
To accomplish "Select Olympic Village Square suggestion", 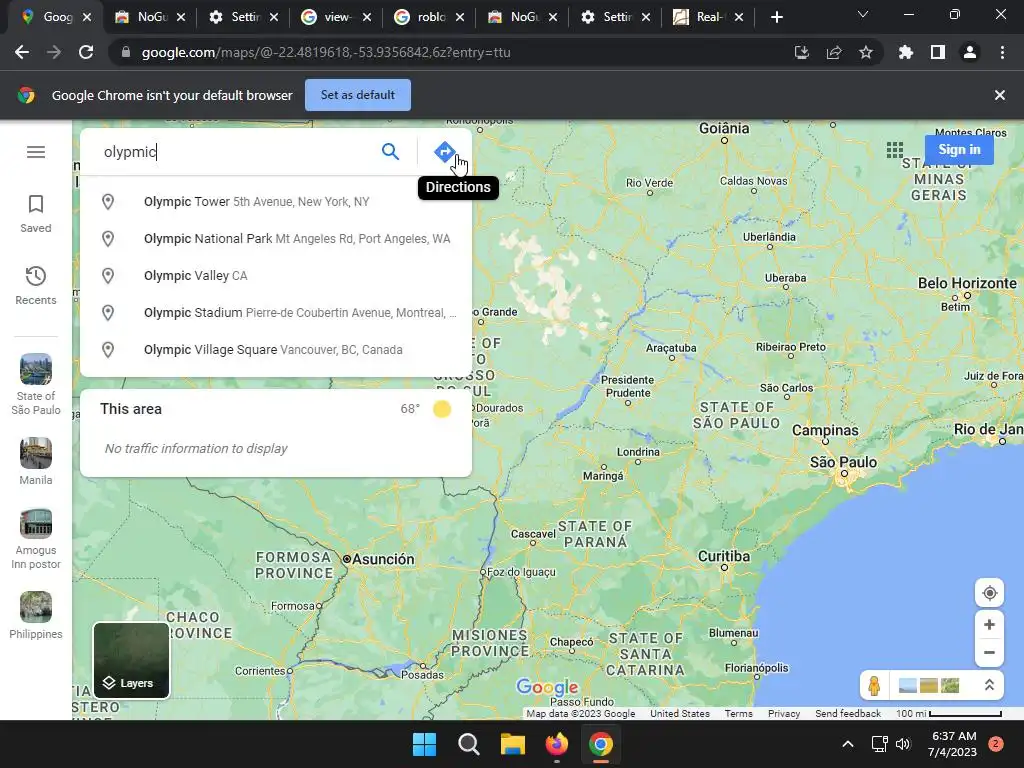I will pyautogui.click(x=276, y=350).
